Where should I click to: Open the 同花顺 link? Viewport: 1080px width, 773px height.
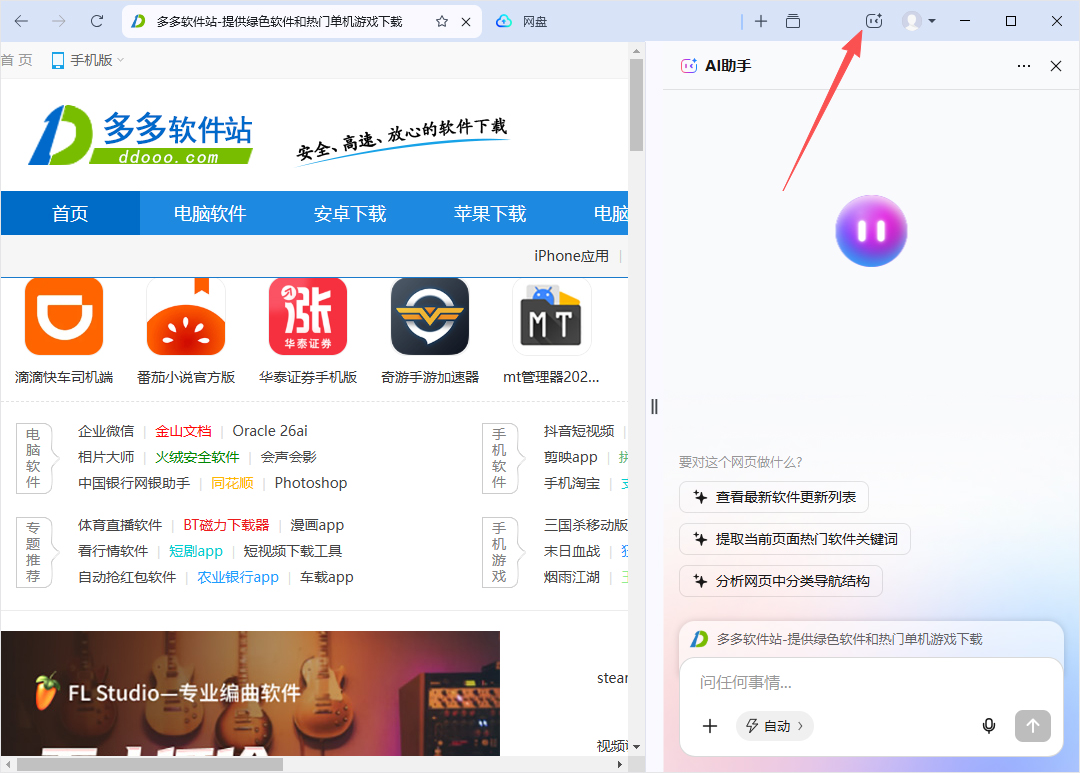[232, 483]
